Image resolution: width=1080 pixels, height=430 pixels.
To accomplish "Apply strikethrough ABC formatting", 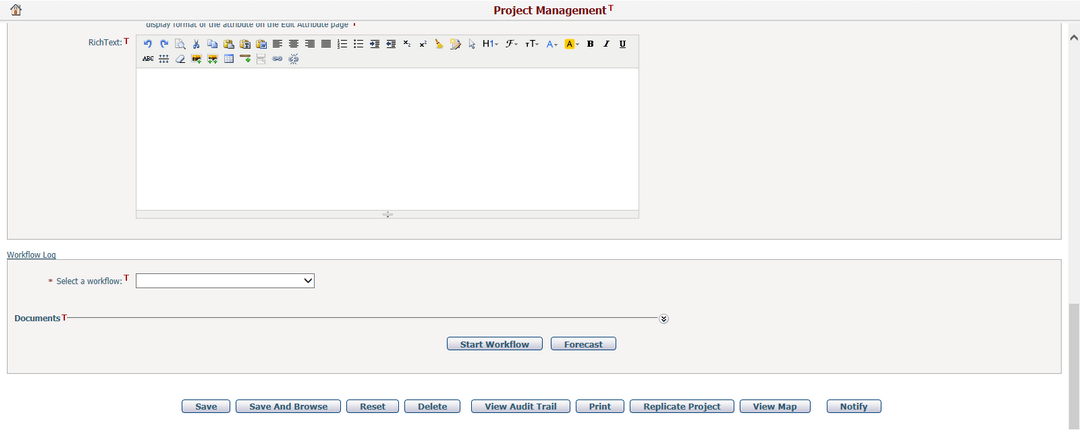I will [x=147, y=59].
